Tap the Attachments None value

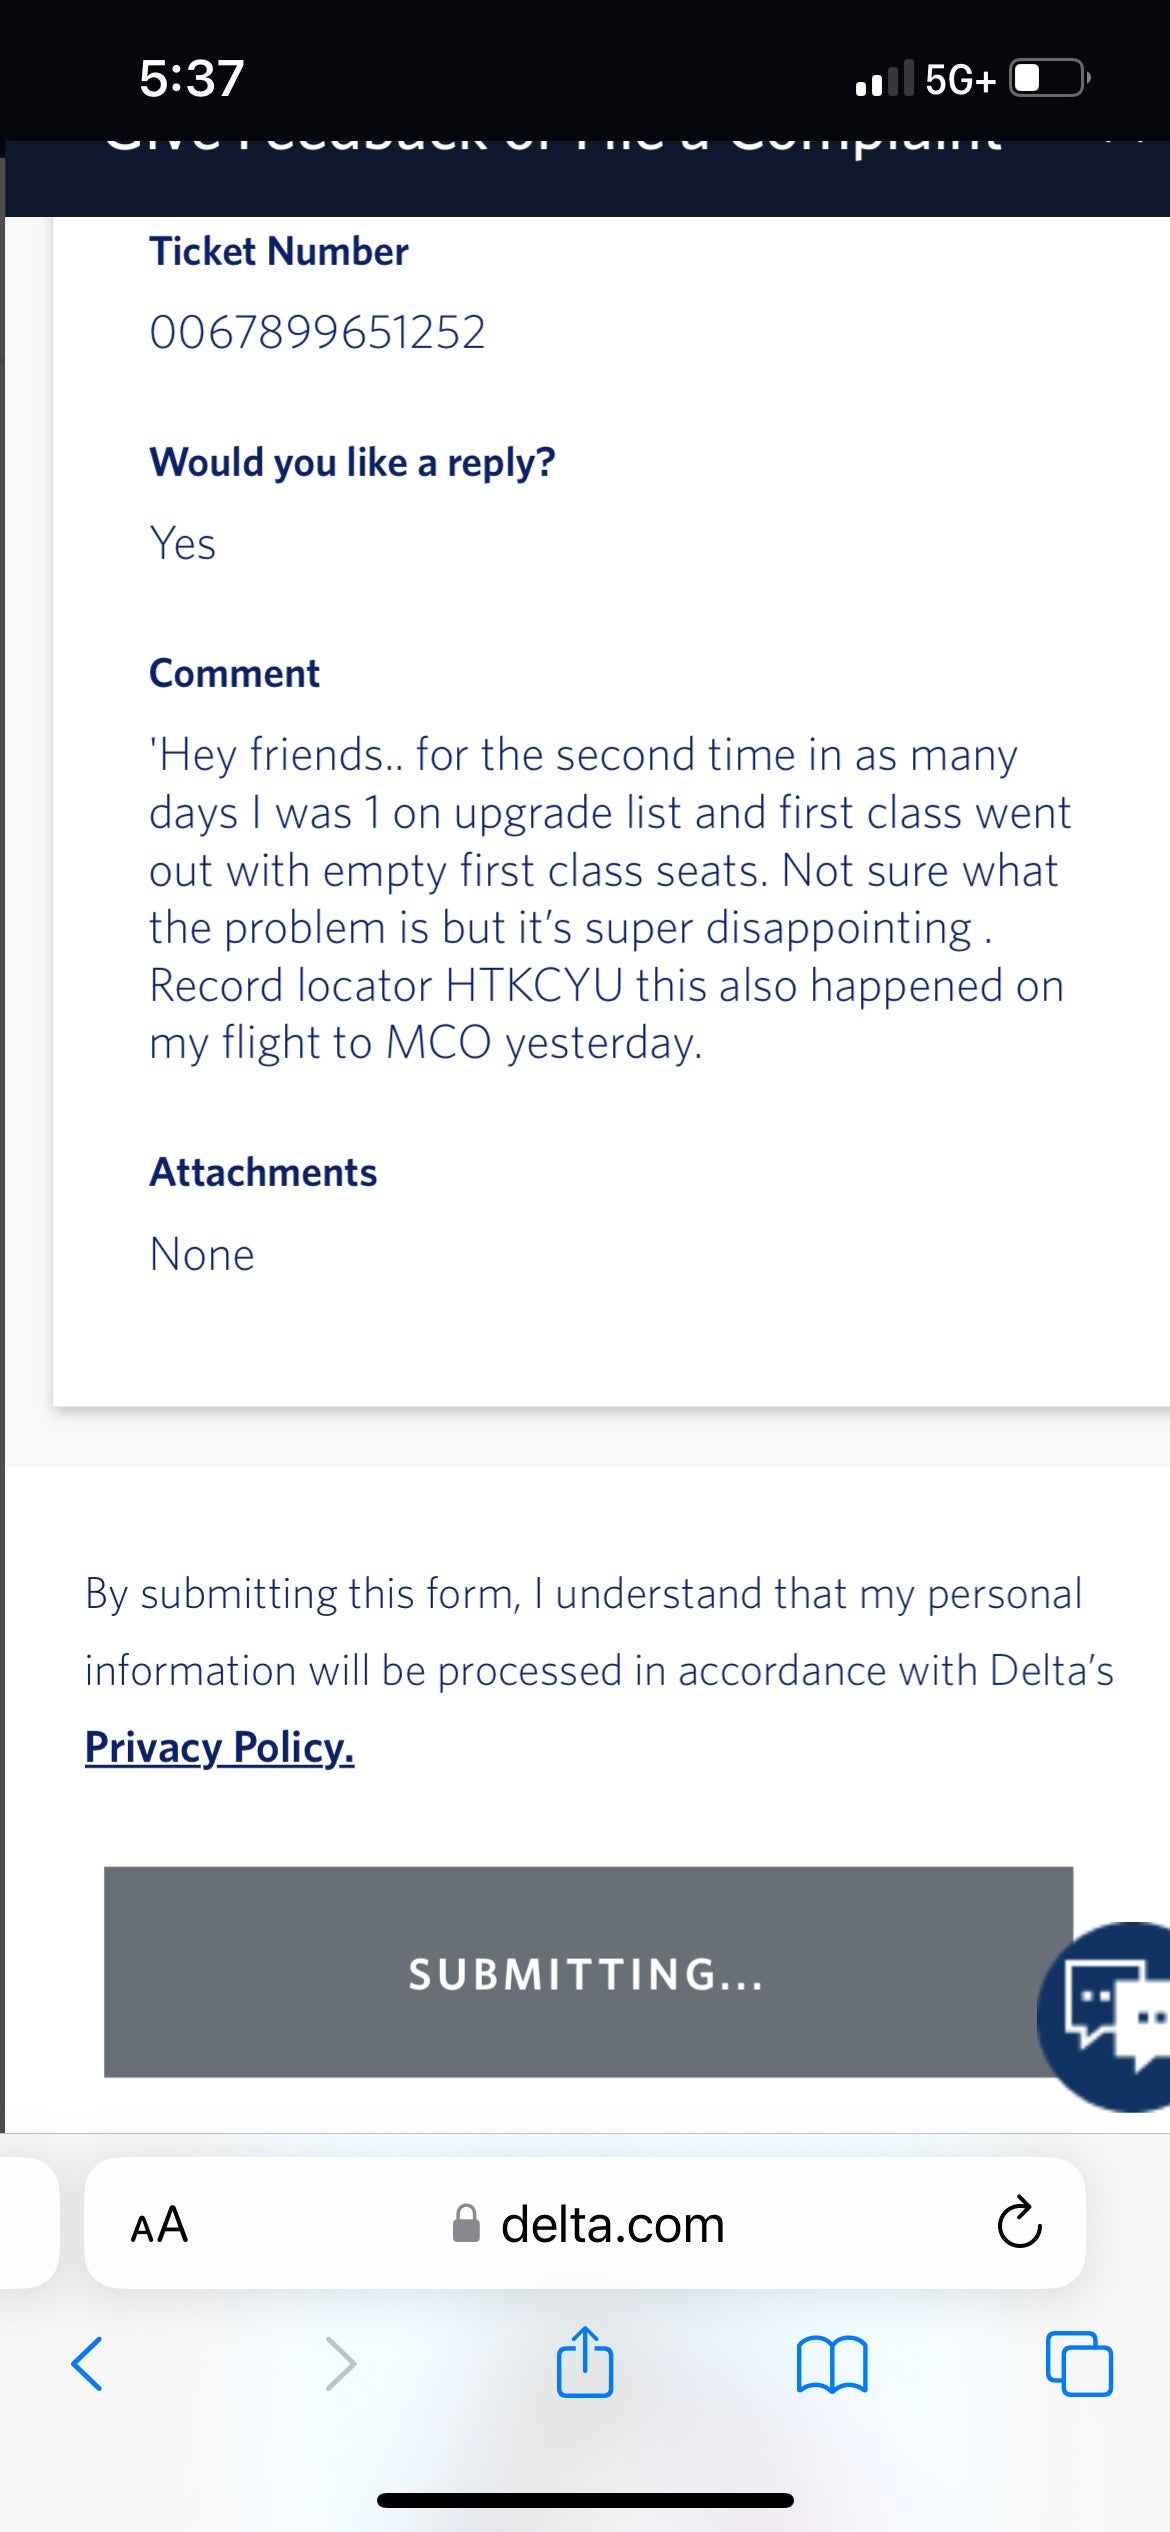click(201, 1254)
